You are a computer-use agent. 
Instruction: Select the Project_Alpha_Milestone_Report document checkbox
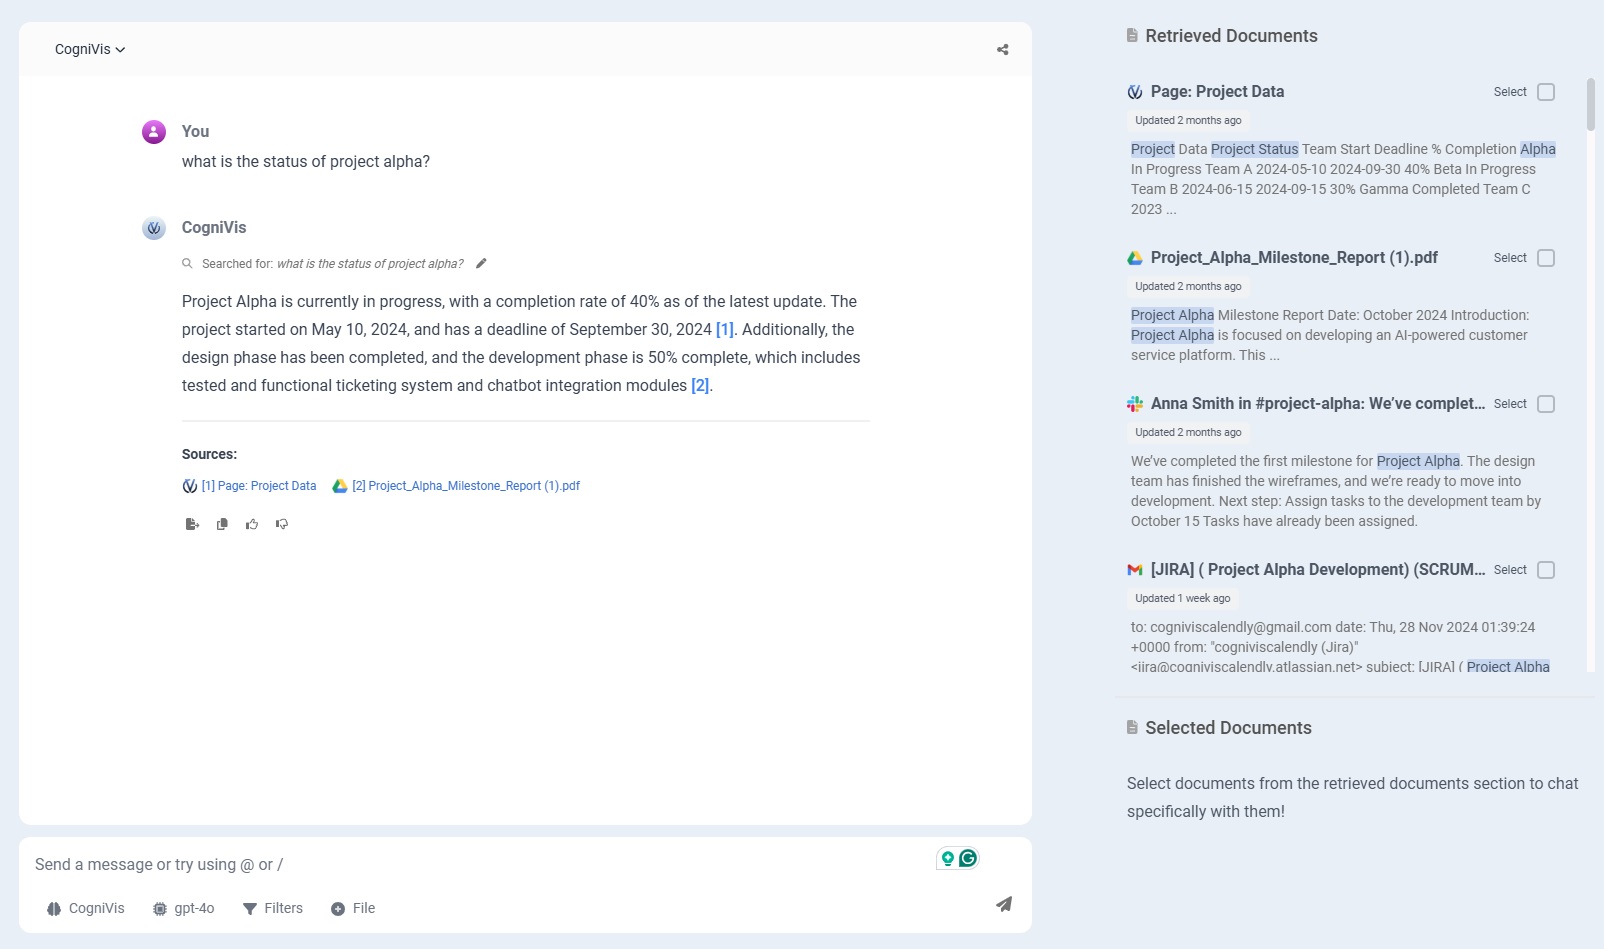(1545, 258)
